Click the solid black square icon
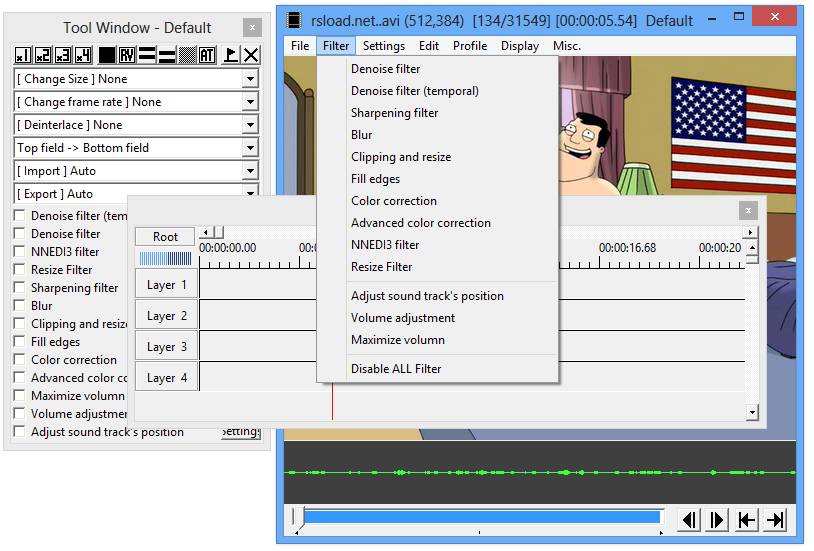This screenshot has width=814, height=551. coord(107,55)
